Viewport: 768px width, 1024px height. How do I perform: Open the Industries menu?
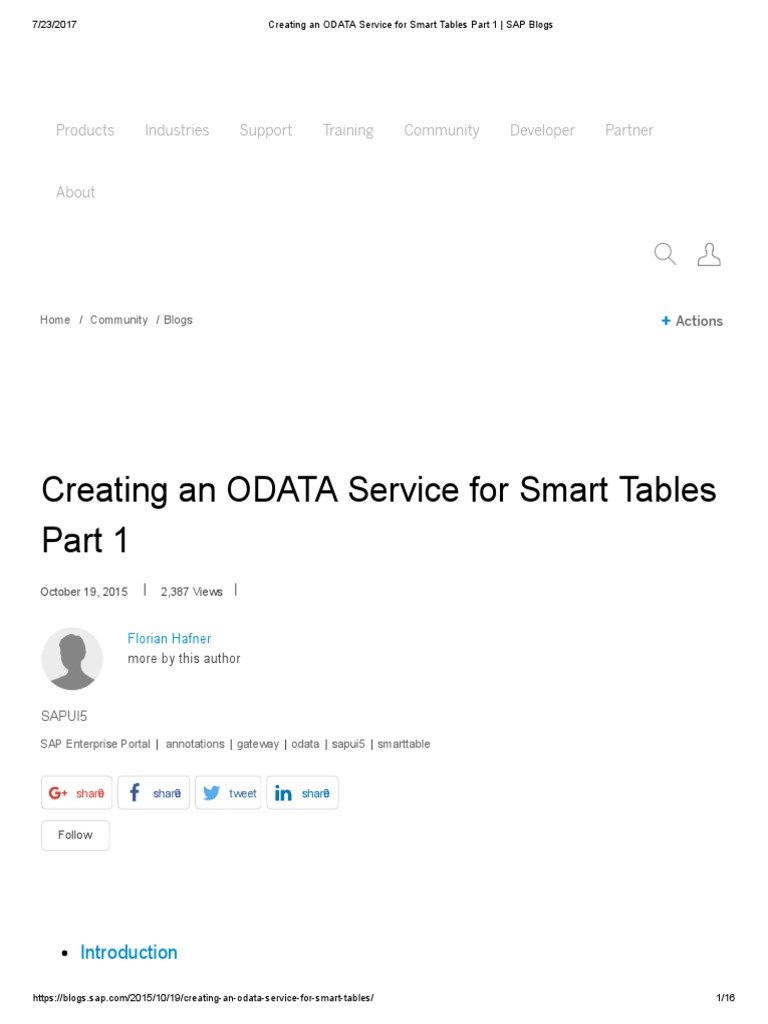pos(177,130)
